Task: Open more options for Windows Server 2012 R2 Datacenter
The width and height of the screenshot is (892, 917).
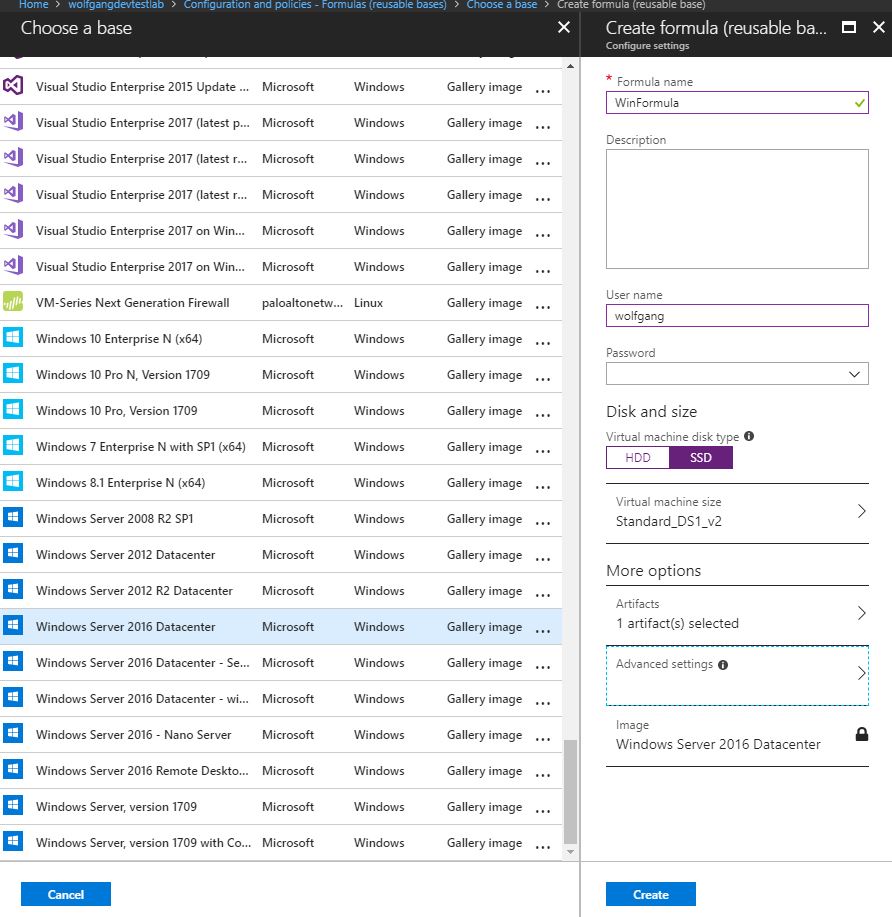Action: point(543,595)
